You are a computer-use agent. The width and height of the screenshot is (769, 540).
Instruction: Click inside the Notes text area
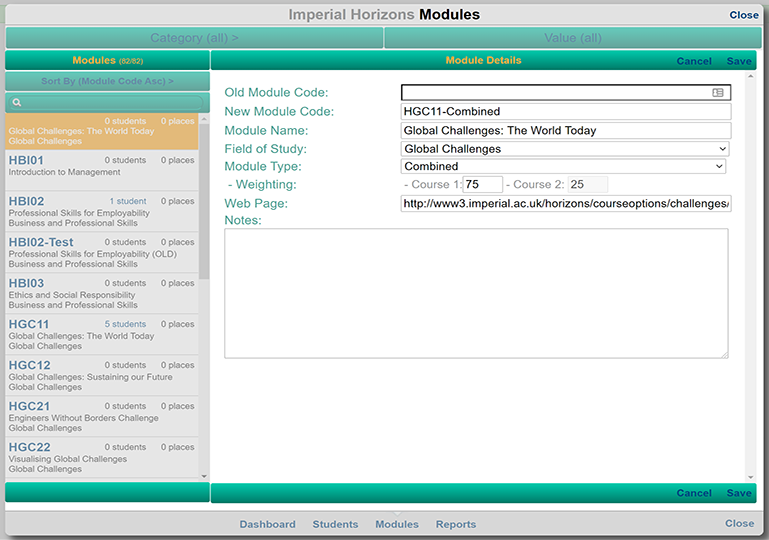pyautogui.click(x=476, y=293)
